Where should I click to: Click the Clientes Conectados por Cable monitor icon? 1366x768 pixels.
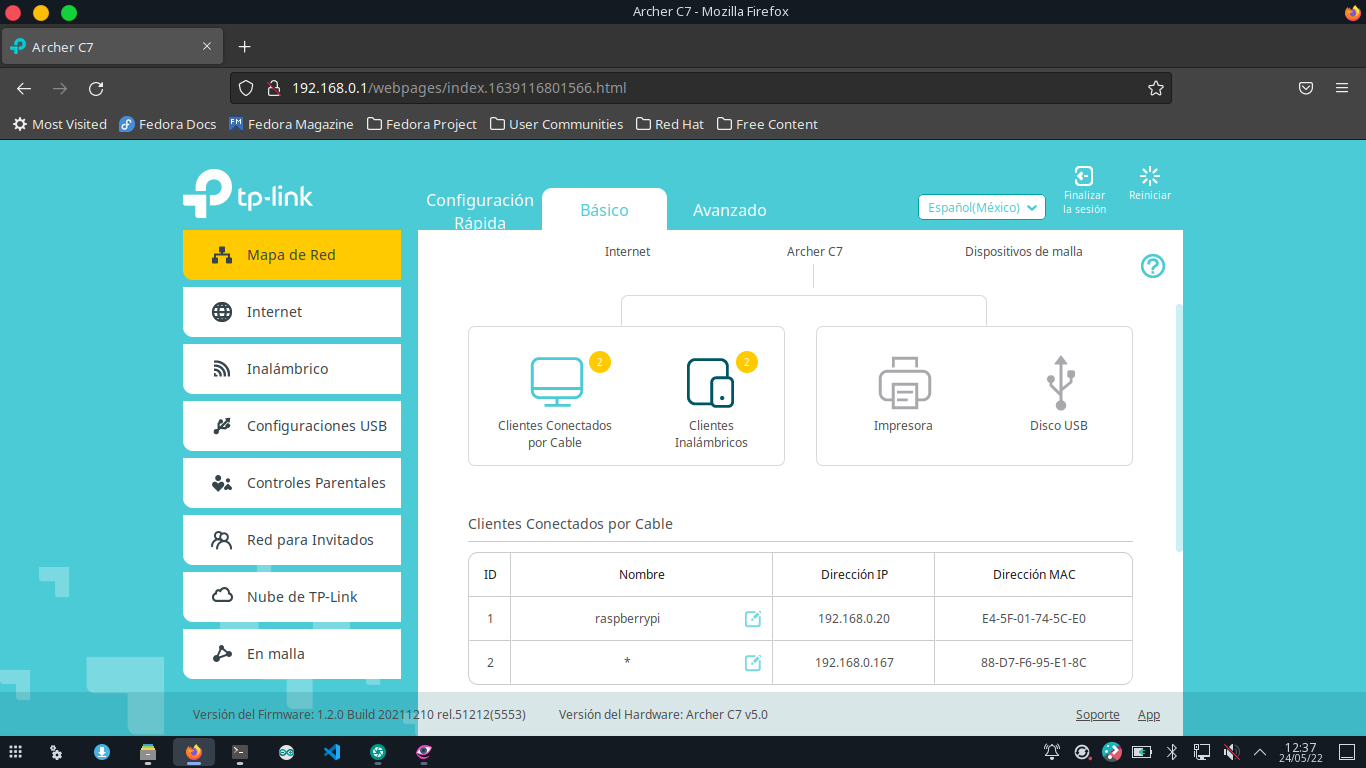click(556, 382)
